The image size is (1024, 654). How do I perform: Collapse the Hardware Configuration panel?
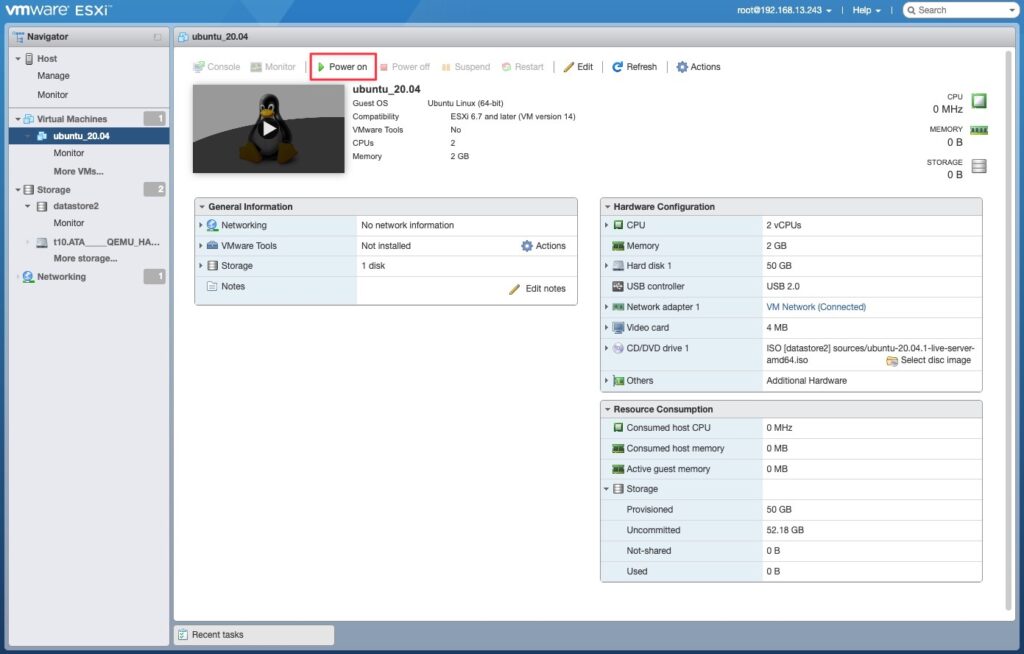[607, 206]
